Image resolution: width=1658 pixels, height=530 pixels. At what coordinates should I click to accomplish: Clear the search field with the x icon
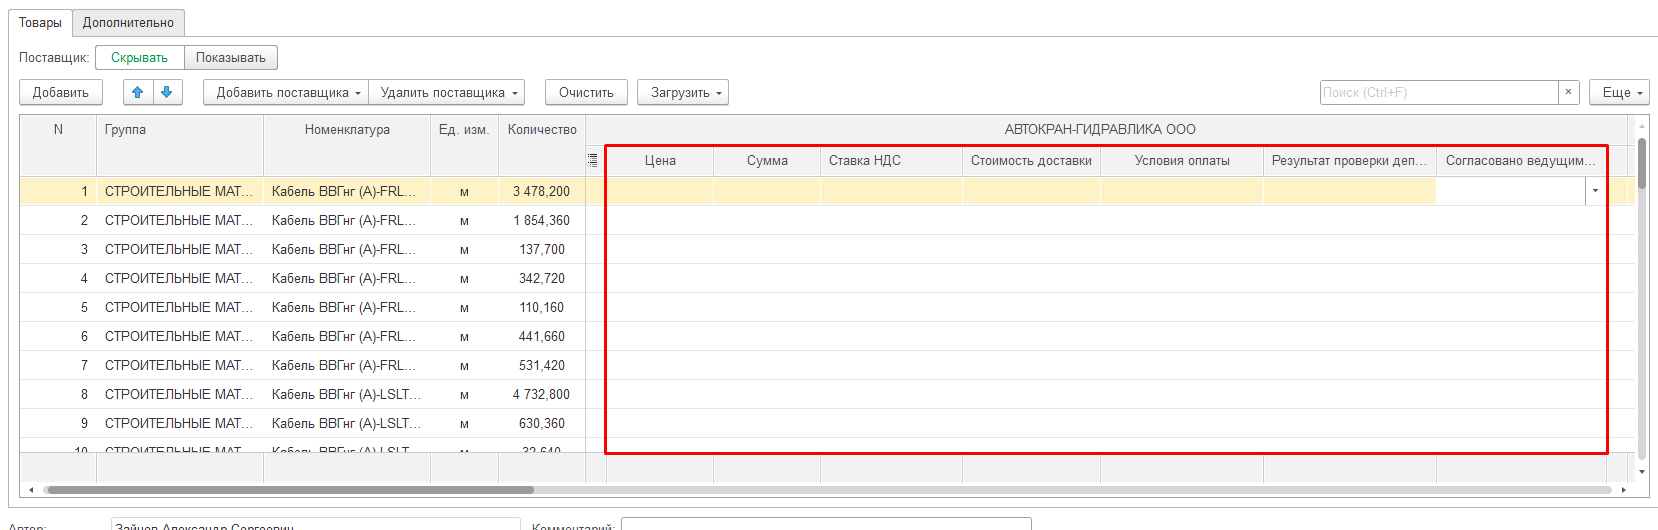coord(1568,92)
